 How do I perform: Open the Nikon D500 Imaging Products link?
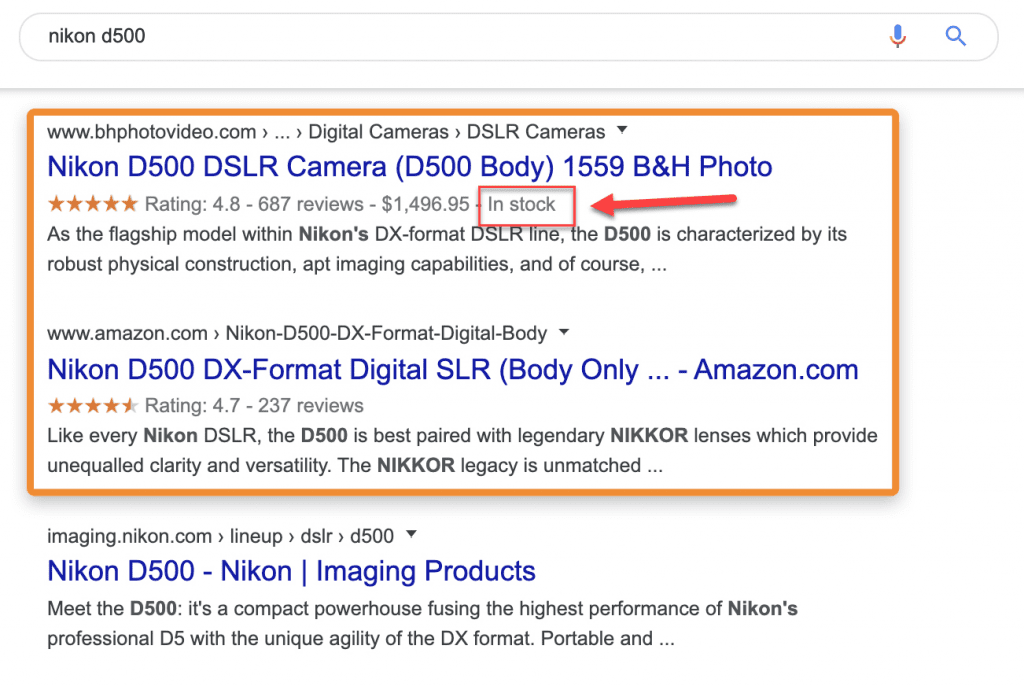tap(291, 571)
